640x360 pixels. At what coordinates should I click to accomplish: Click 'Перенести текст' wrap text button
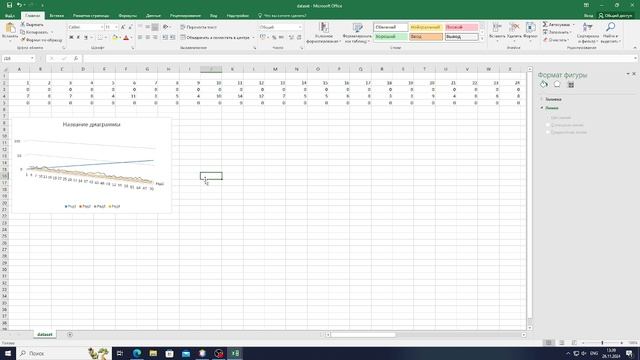point(199,27)
